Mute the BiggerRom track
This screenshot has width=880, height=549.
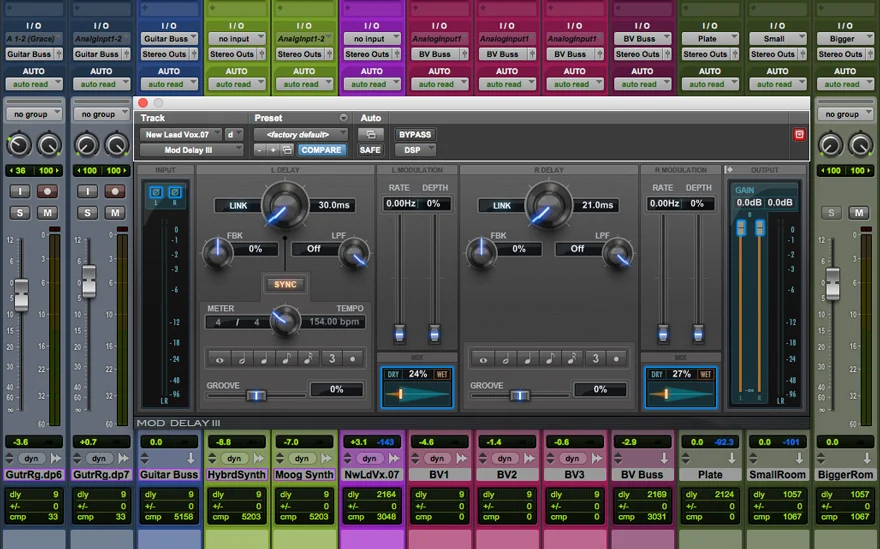(x=859, y=213)
